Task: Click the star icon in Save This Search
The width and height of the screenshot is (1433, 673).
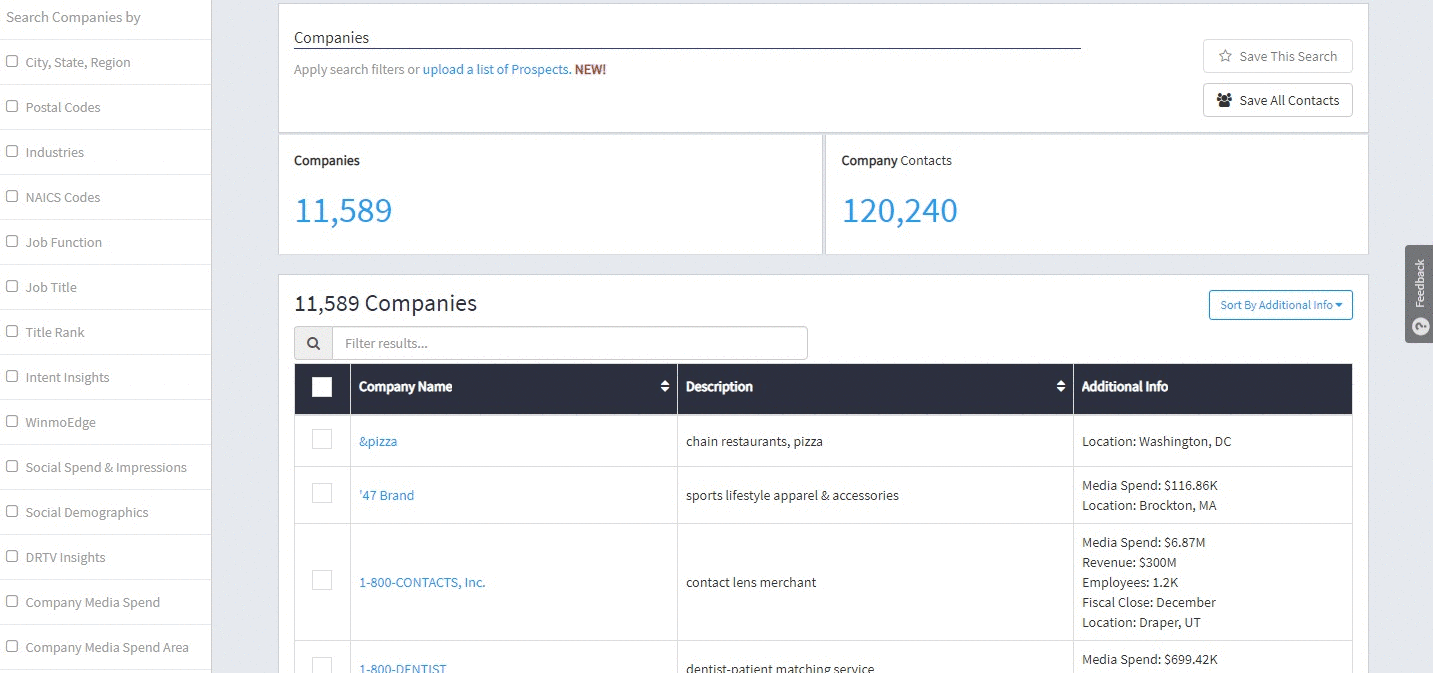Action: click(x=1225, y=57)
